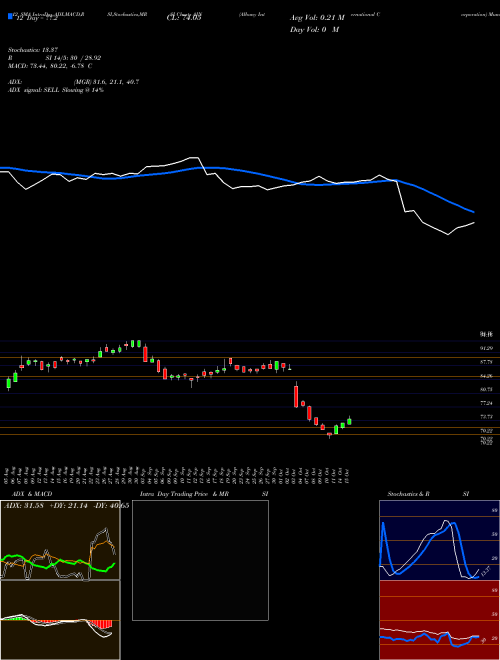Select the "MACD: 73.44, 80.22, -6.78" line
This screenshot has height=660, width=500.
[x=50, y=66]
